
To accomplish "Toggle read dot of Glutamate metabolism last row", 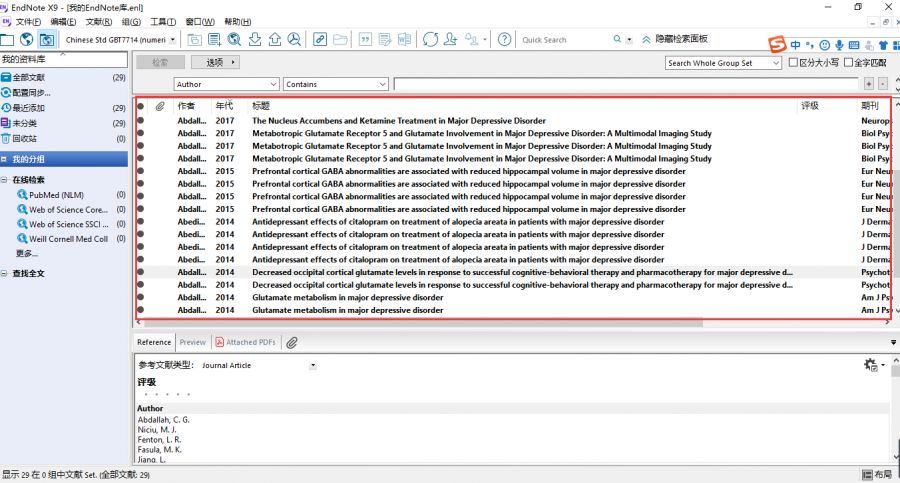I will (141, 310).
